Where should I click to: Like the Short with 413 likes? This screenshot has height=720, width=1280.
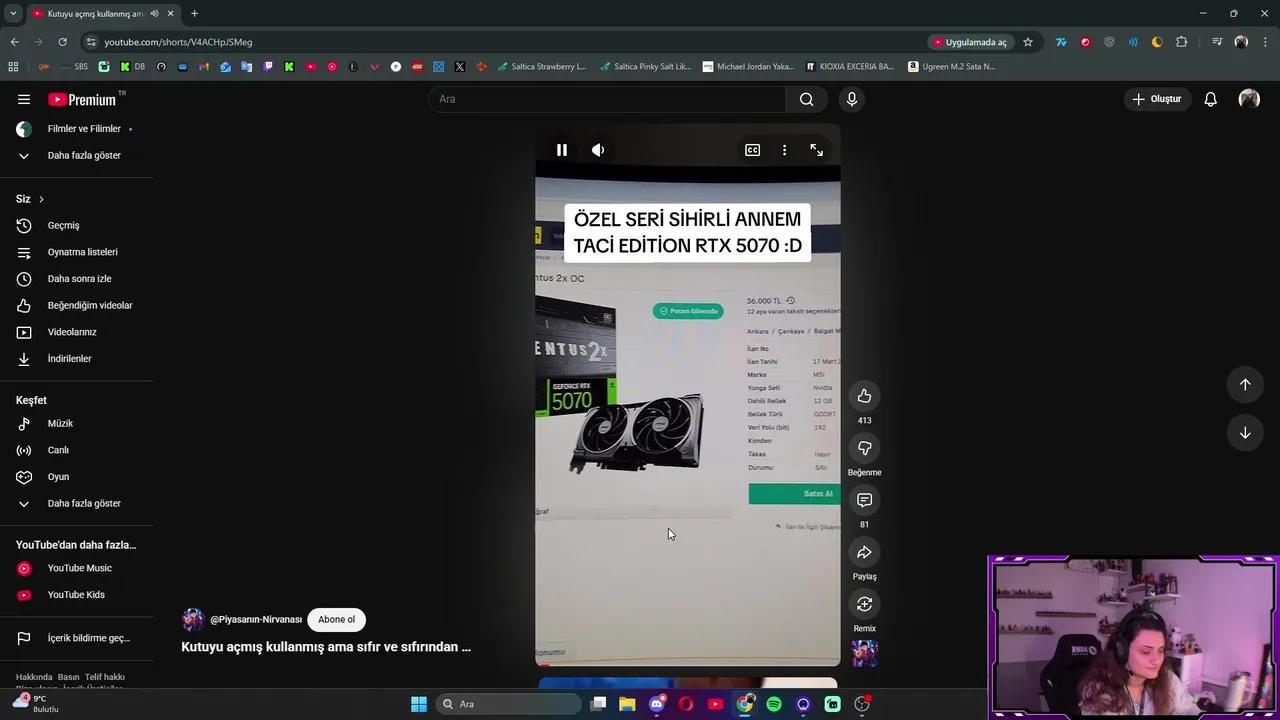click(864, 396)
